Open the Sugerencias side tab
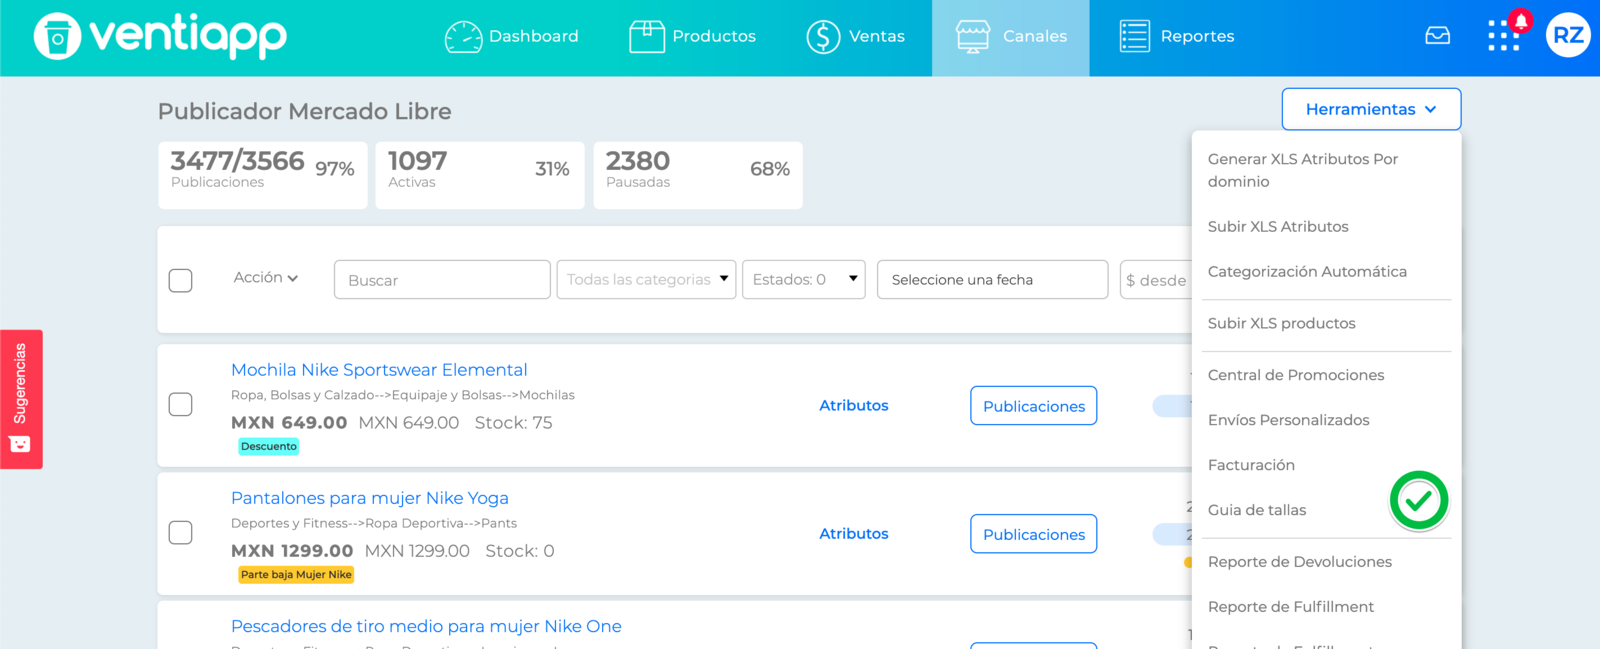Image resolution: width=1600 pixels, height=649 pixels. tap(21, 399)
